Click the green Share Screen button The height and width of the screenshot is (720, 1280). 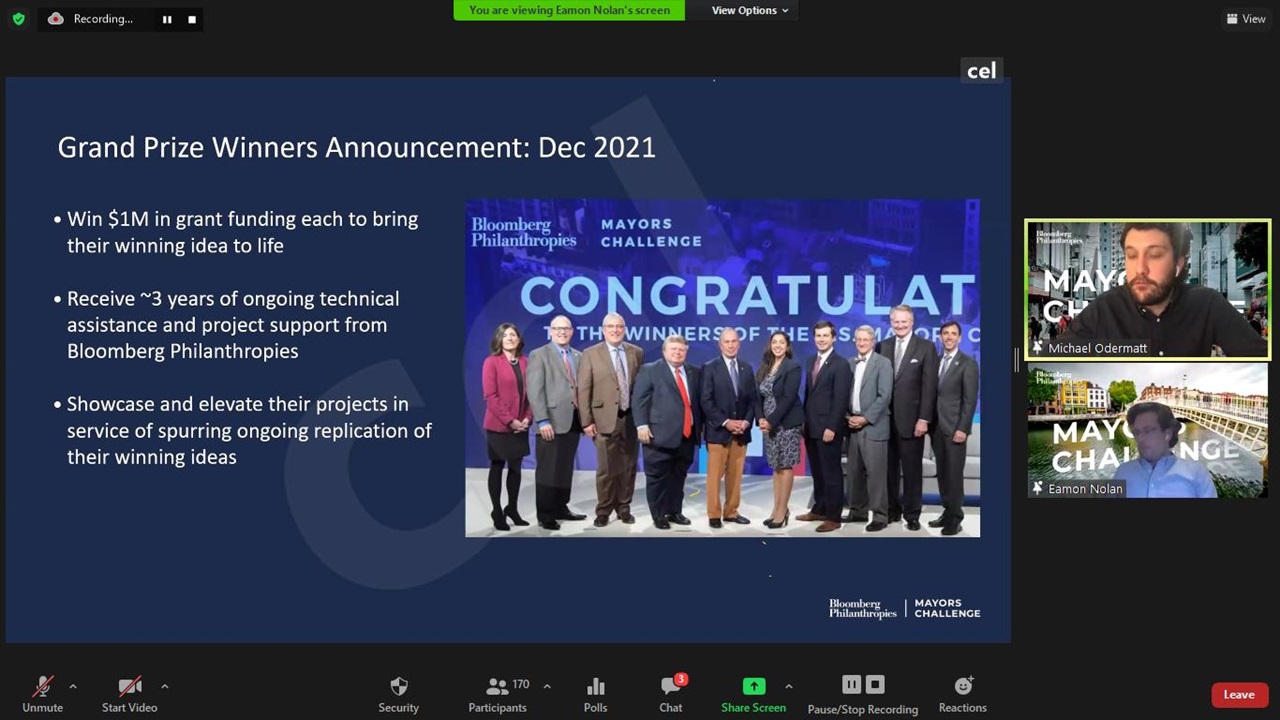coord(753,693)
